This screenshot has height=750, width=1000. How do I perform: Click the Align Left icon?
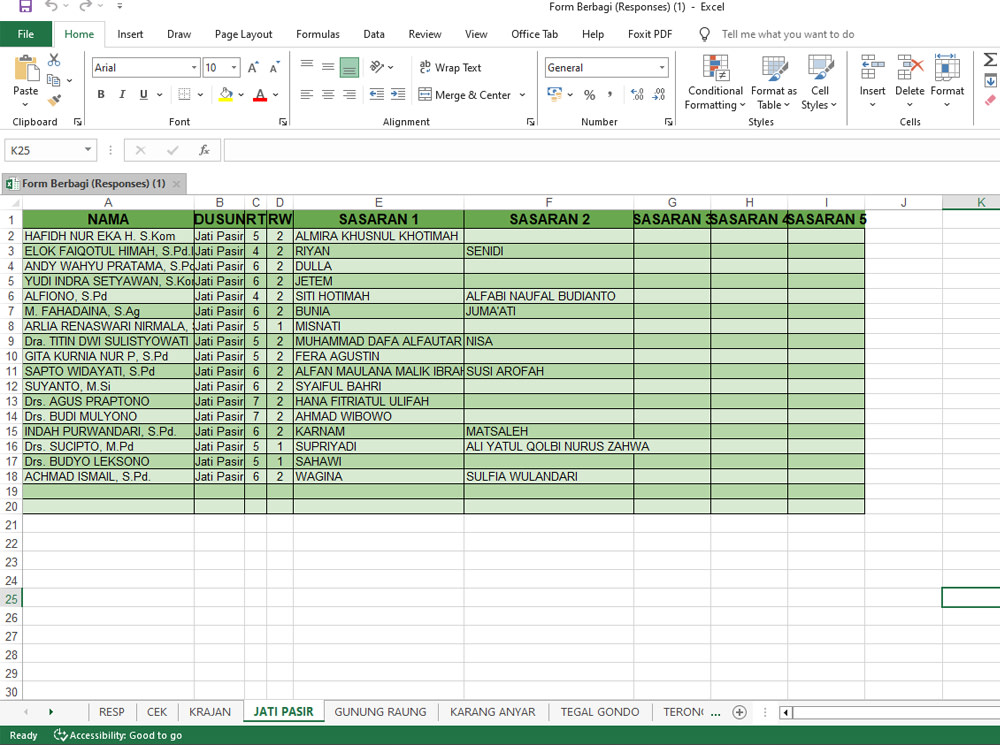point(307,94)
